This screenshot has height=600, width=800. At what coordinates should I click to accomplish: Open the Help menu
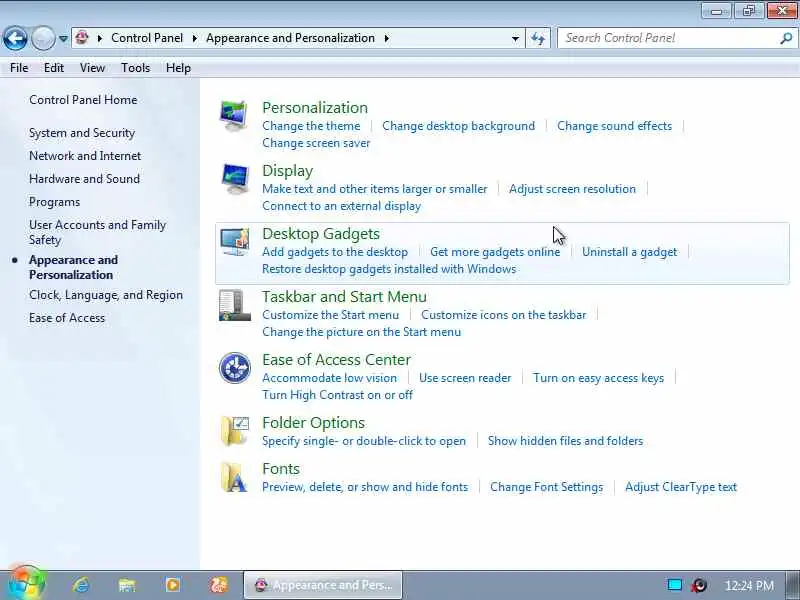pyautogui.click(x=178, y=68)
